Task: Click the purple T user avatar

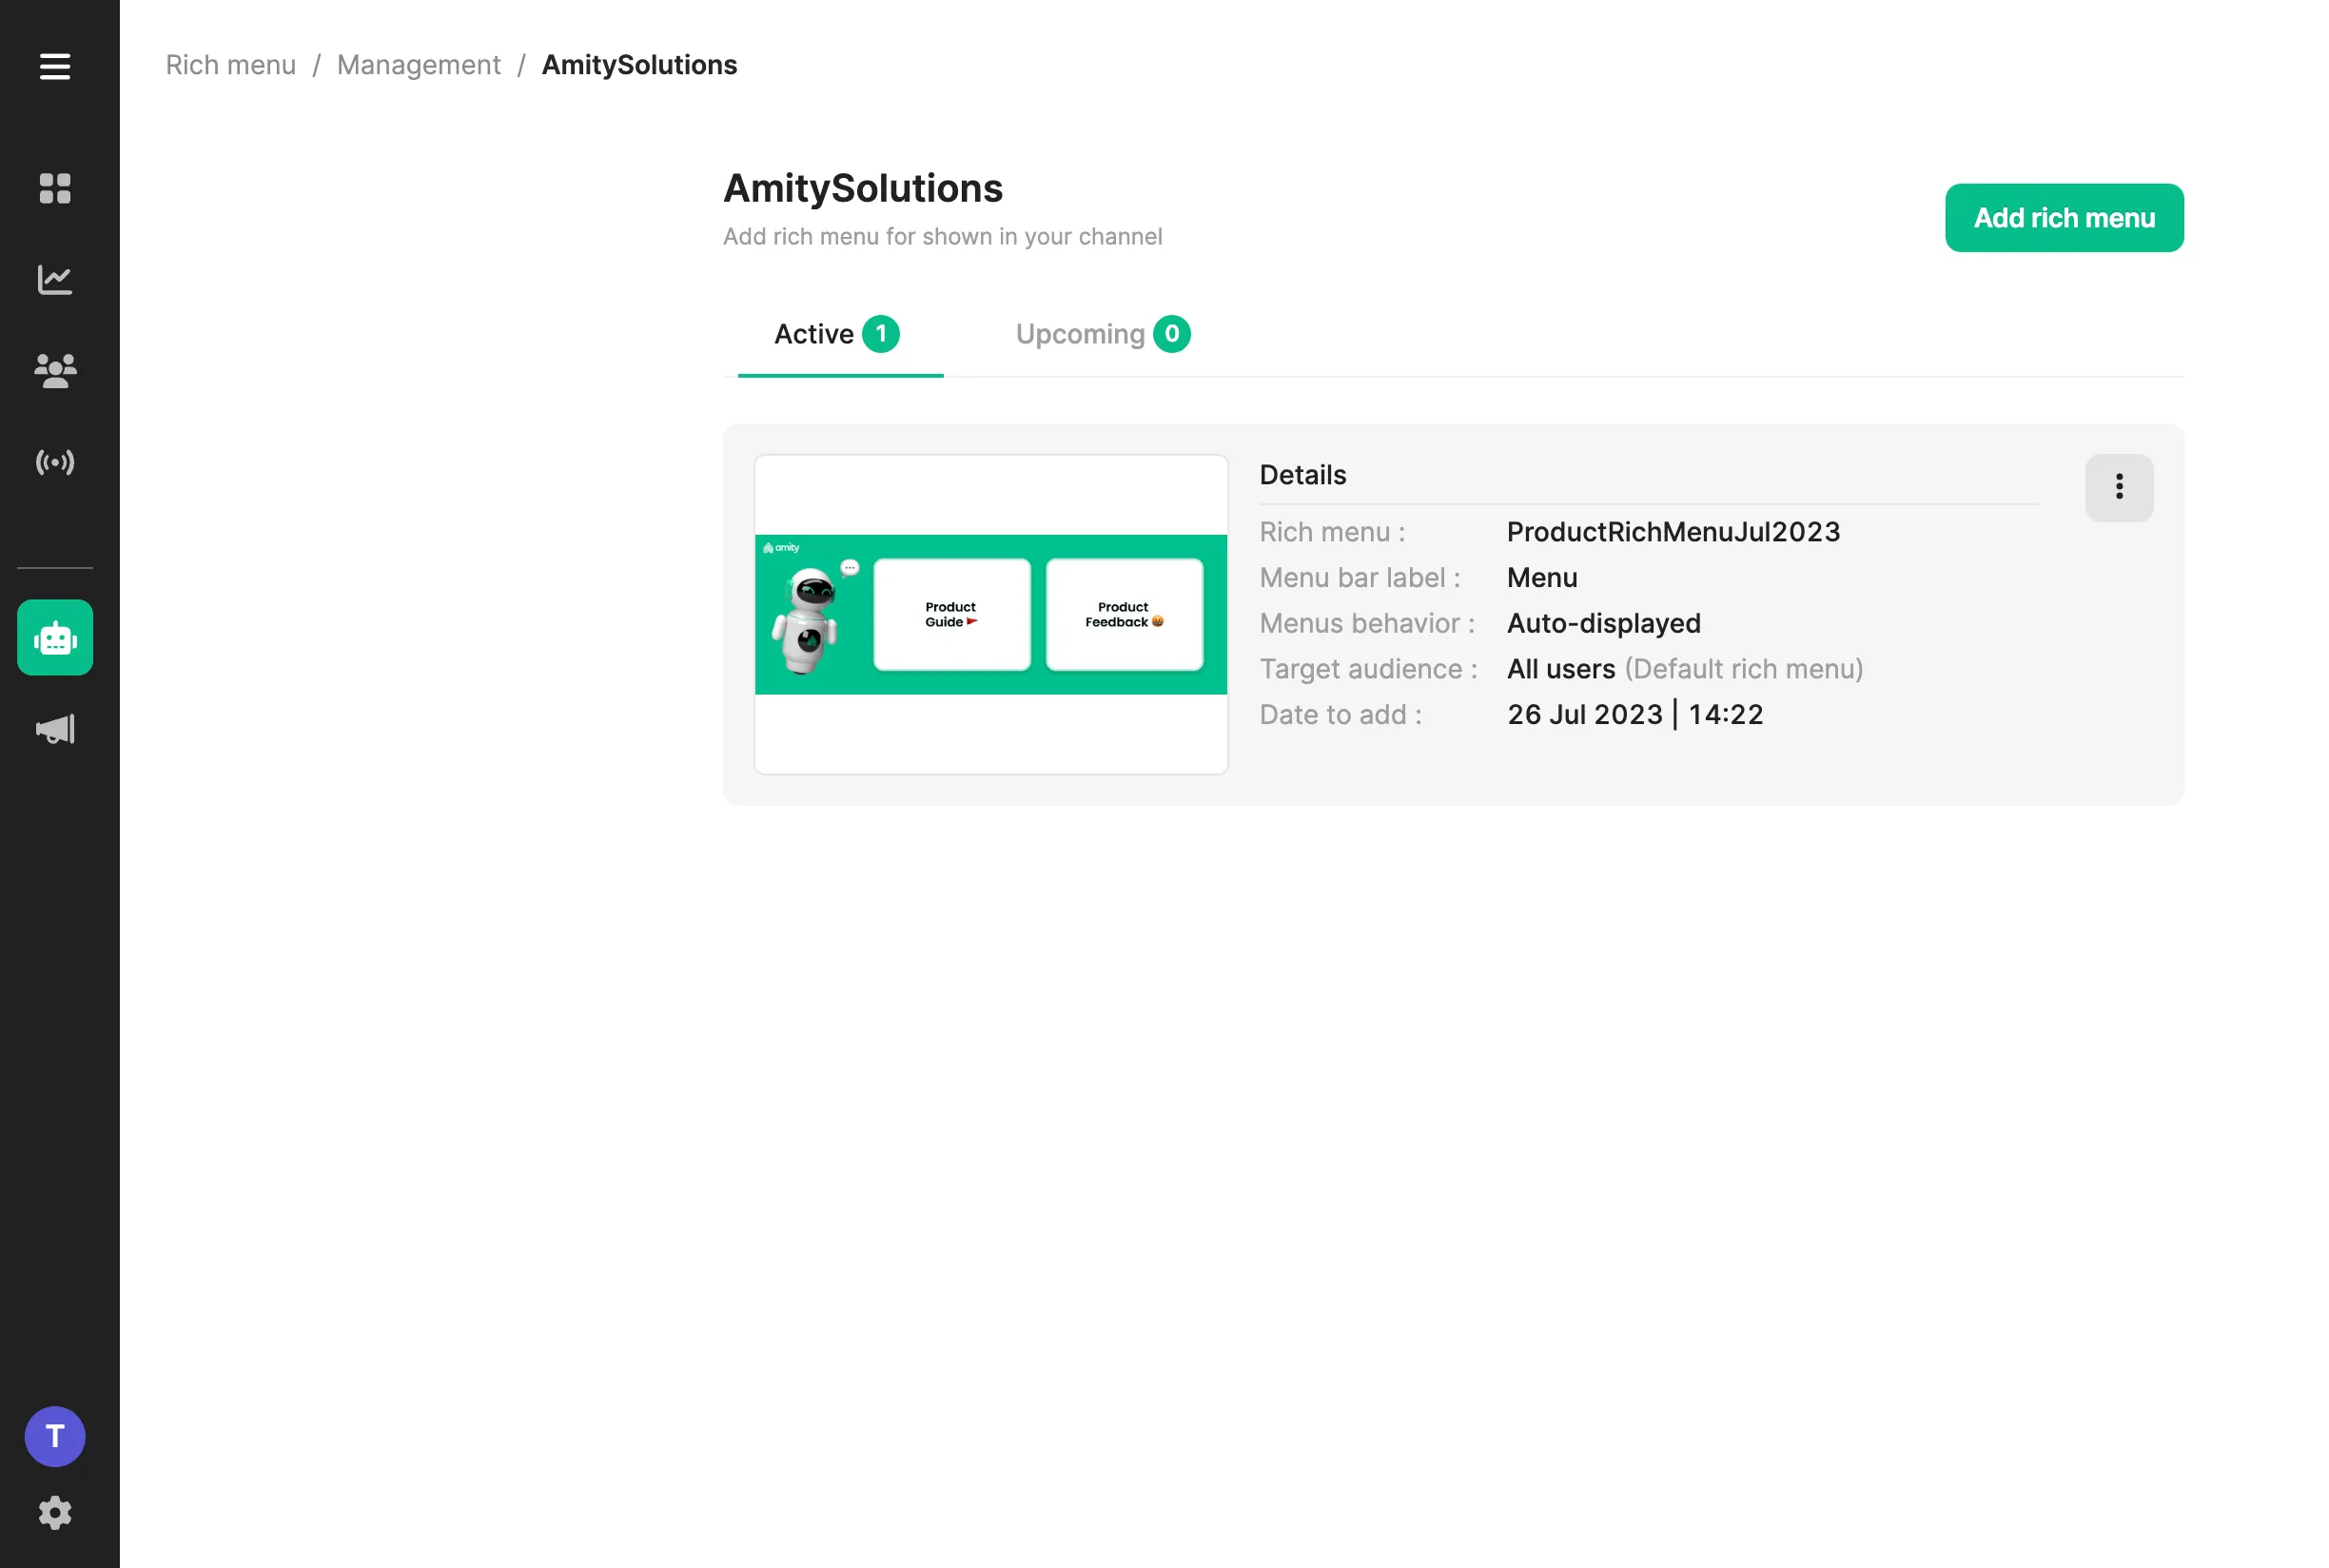Action: click(55, 1437)
